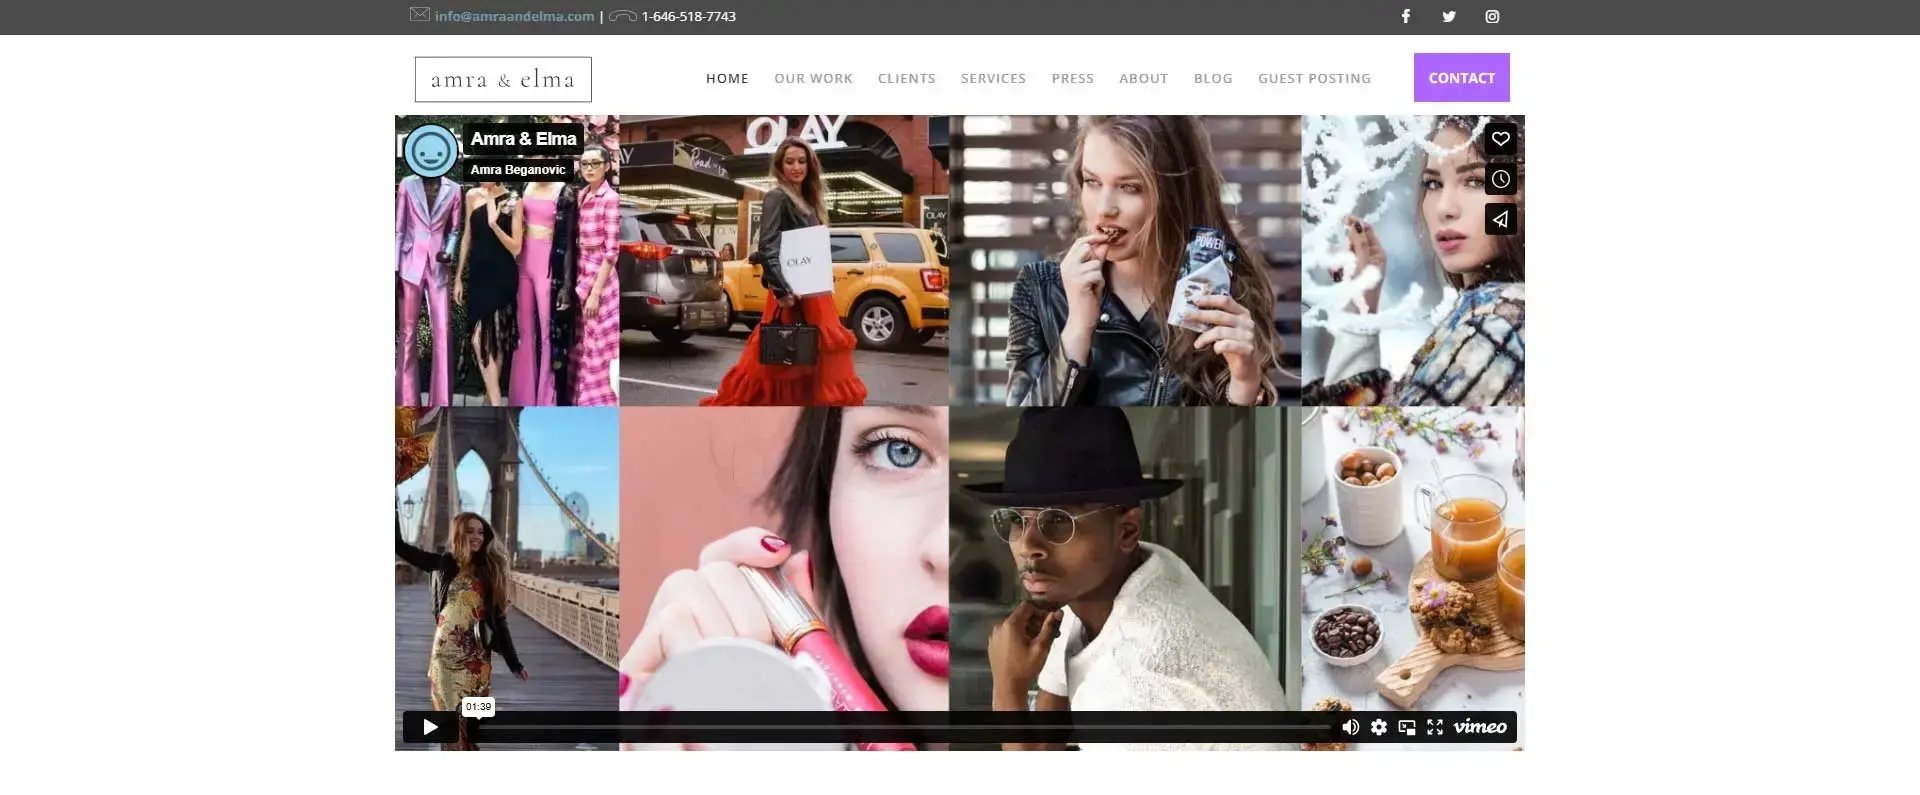Click the 01:39 duration tooltip
The height and width of the screenshot is (795, 1920).
(478, 706)
